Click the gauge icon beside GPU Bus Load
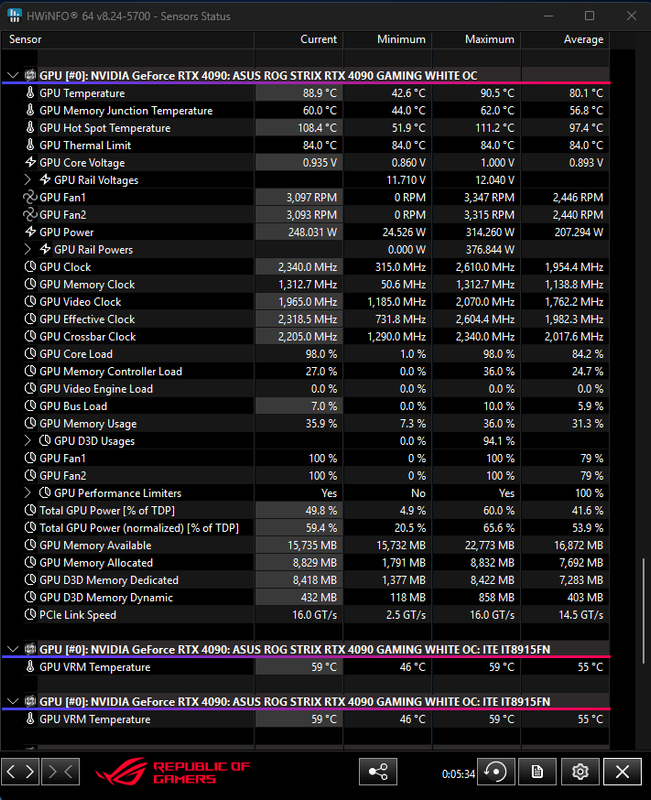 pyautogui.click(x=30, y=406)
